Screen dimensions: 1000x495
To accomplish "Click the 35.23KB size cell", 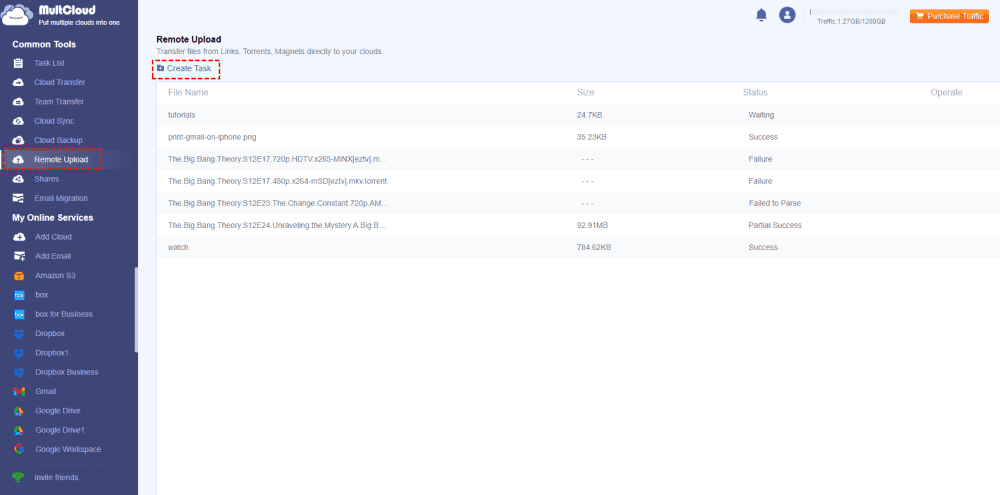I will tap(592, 137).
